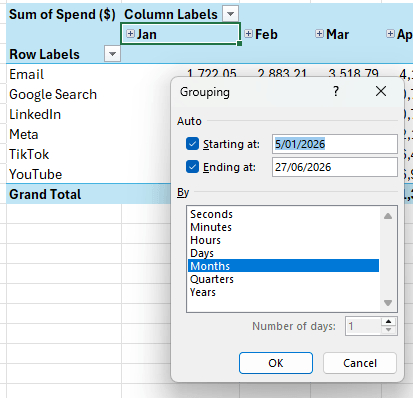Uncheck the Ending at checkbox

pyautogui.click(x=192, y=167)
